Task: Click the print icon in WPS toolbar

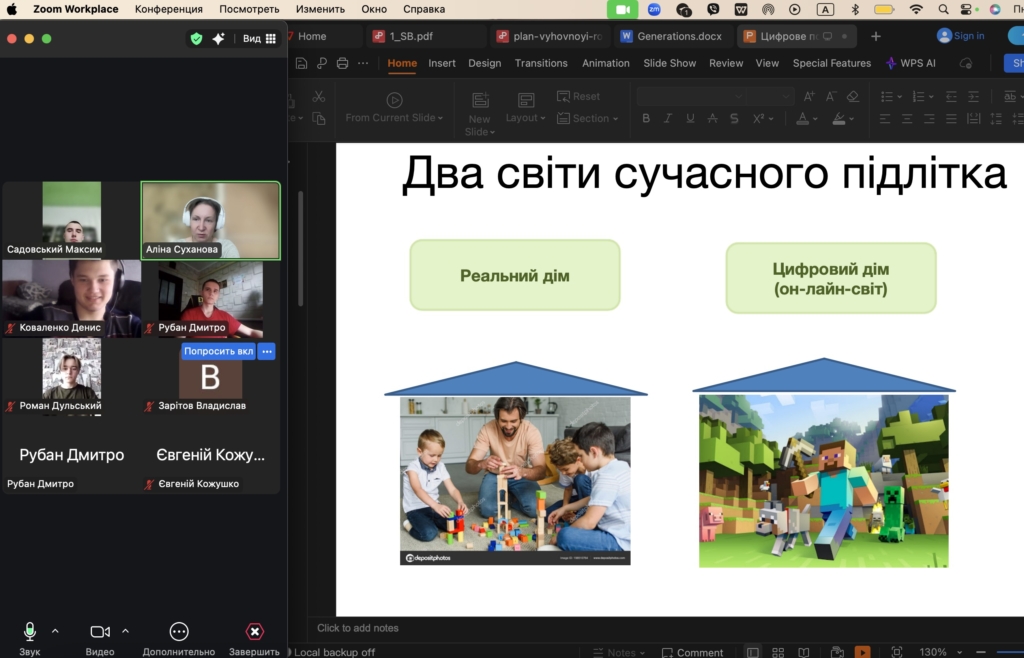Action: coord(342,63)
